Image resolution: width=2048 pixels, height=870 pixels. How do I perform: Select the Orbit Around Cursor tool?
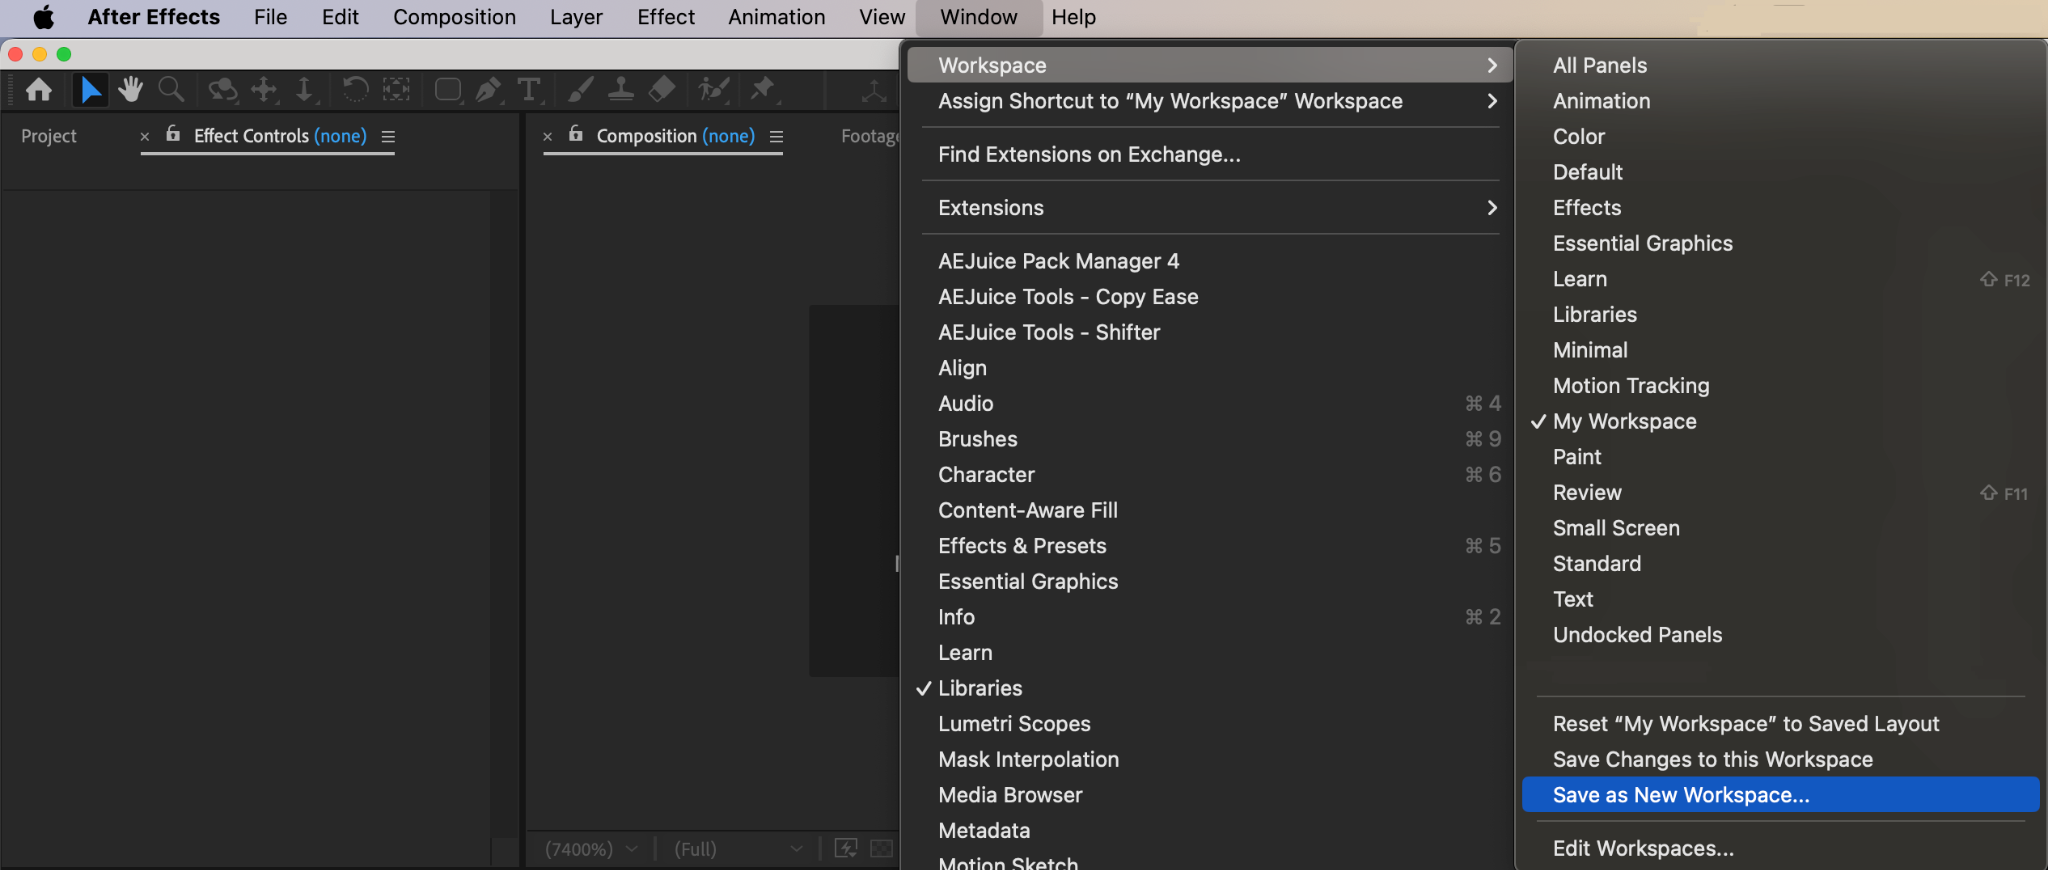coord(222,90)
